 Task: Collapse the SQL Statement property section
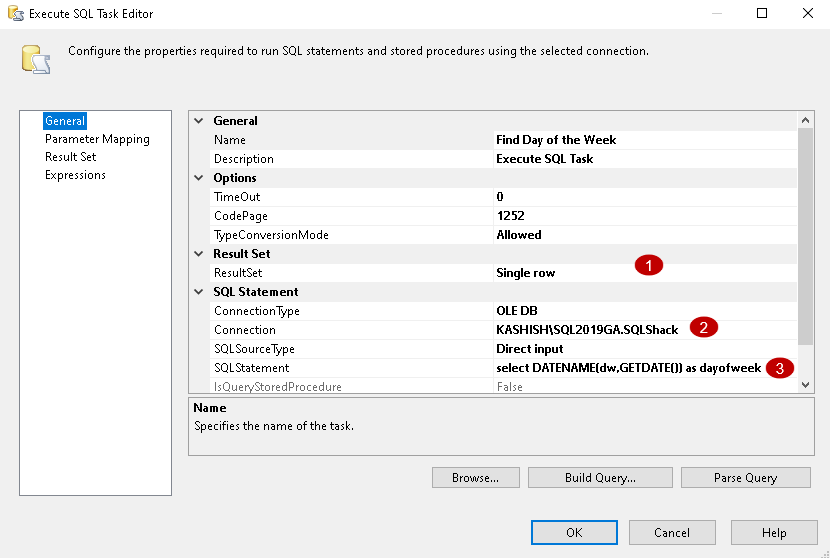point(199,292)
